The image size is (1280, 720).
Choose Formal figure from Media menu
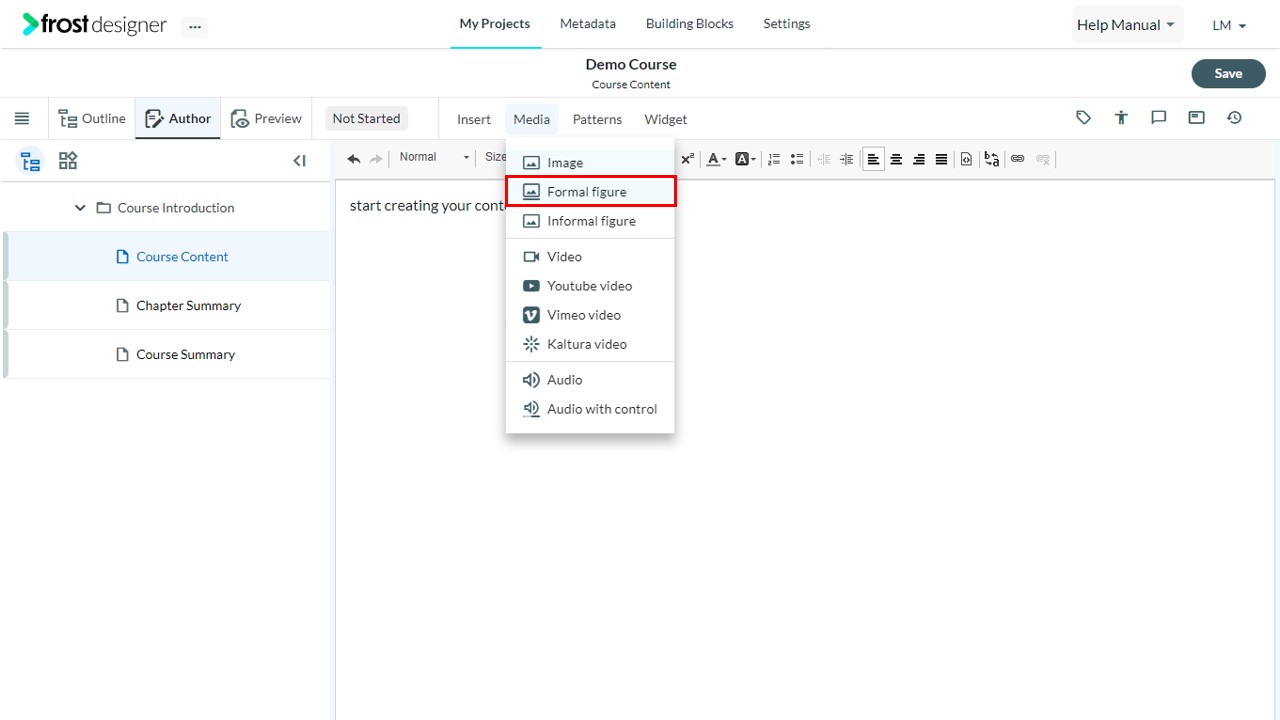click(x=590, y=191)
